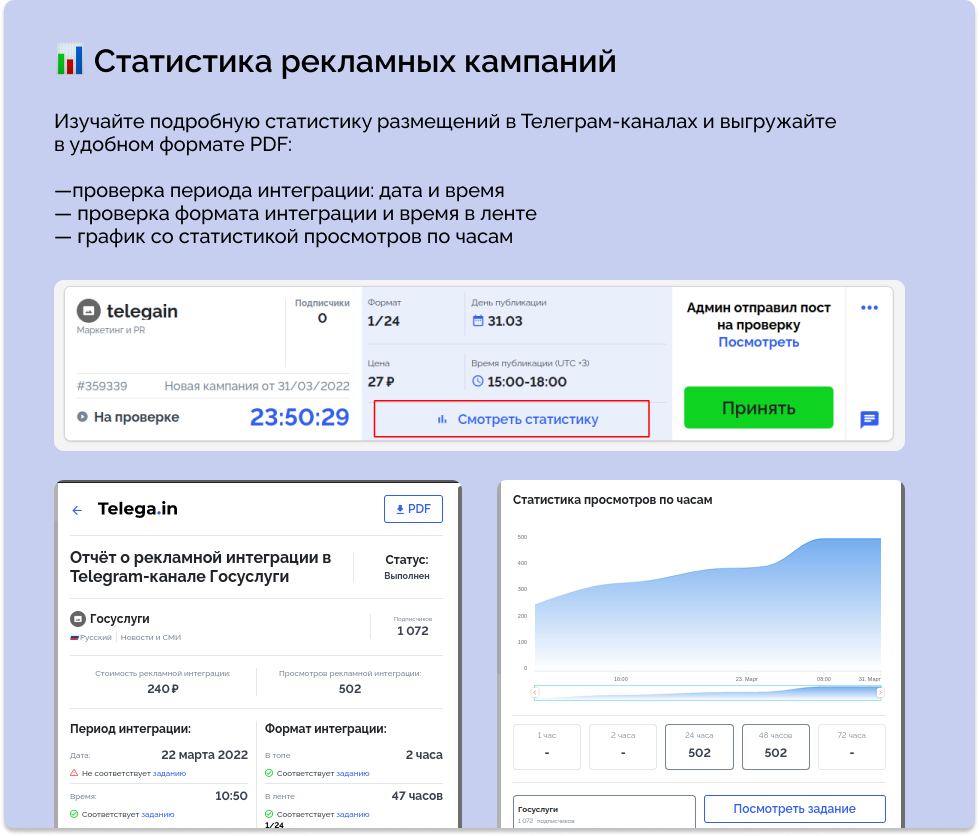Click the format value 1/24
Screen dimensions: 979x836
click(x=383, y=321)
